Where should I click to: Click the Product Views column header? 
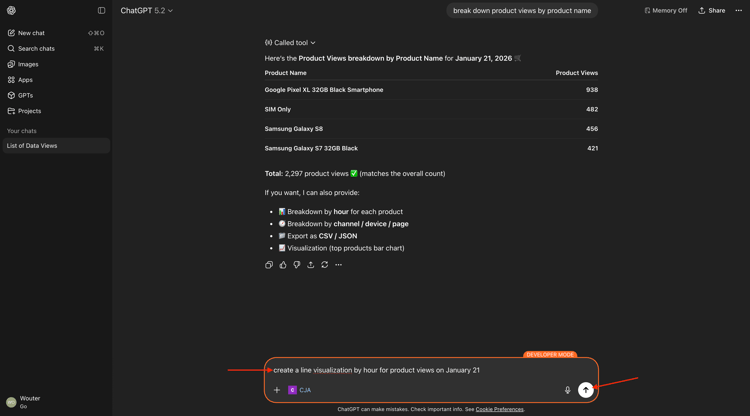point(576,73)
